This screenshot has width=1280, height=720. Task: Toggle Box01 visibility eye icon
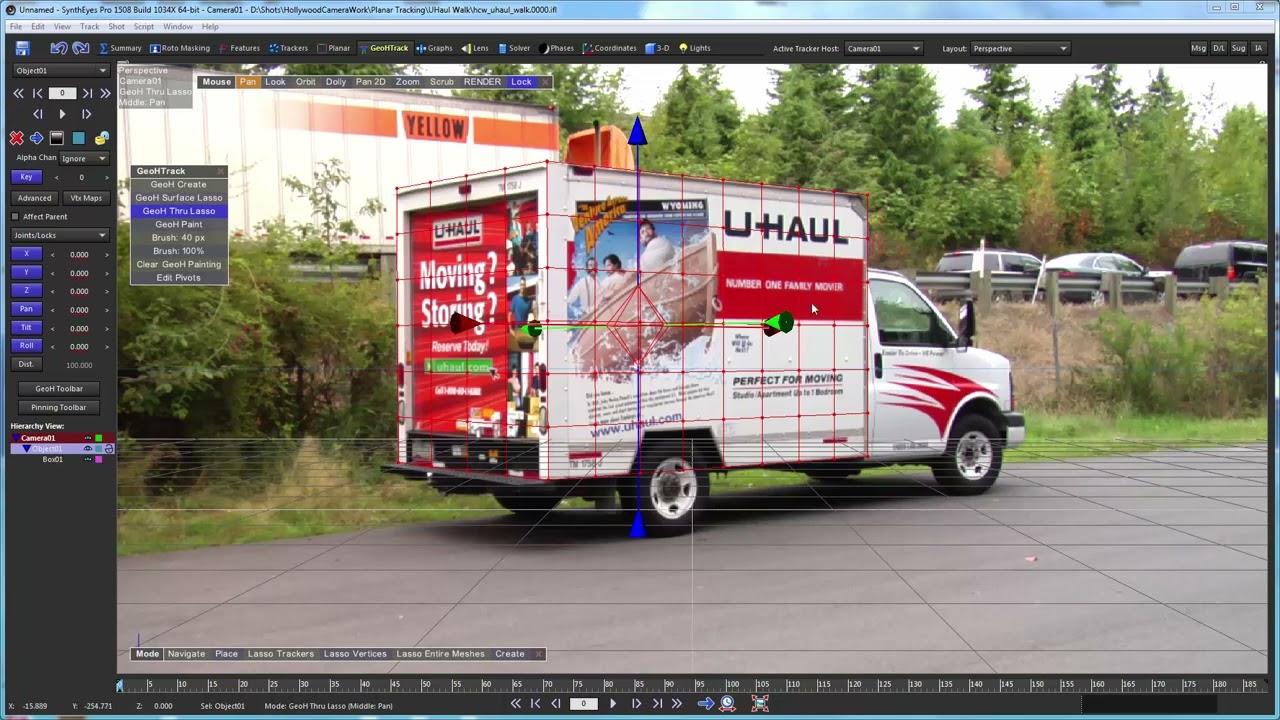pyautogui.click(x=88, y=459)
